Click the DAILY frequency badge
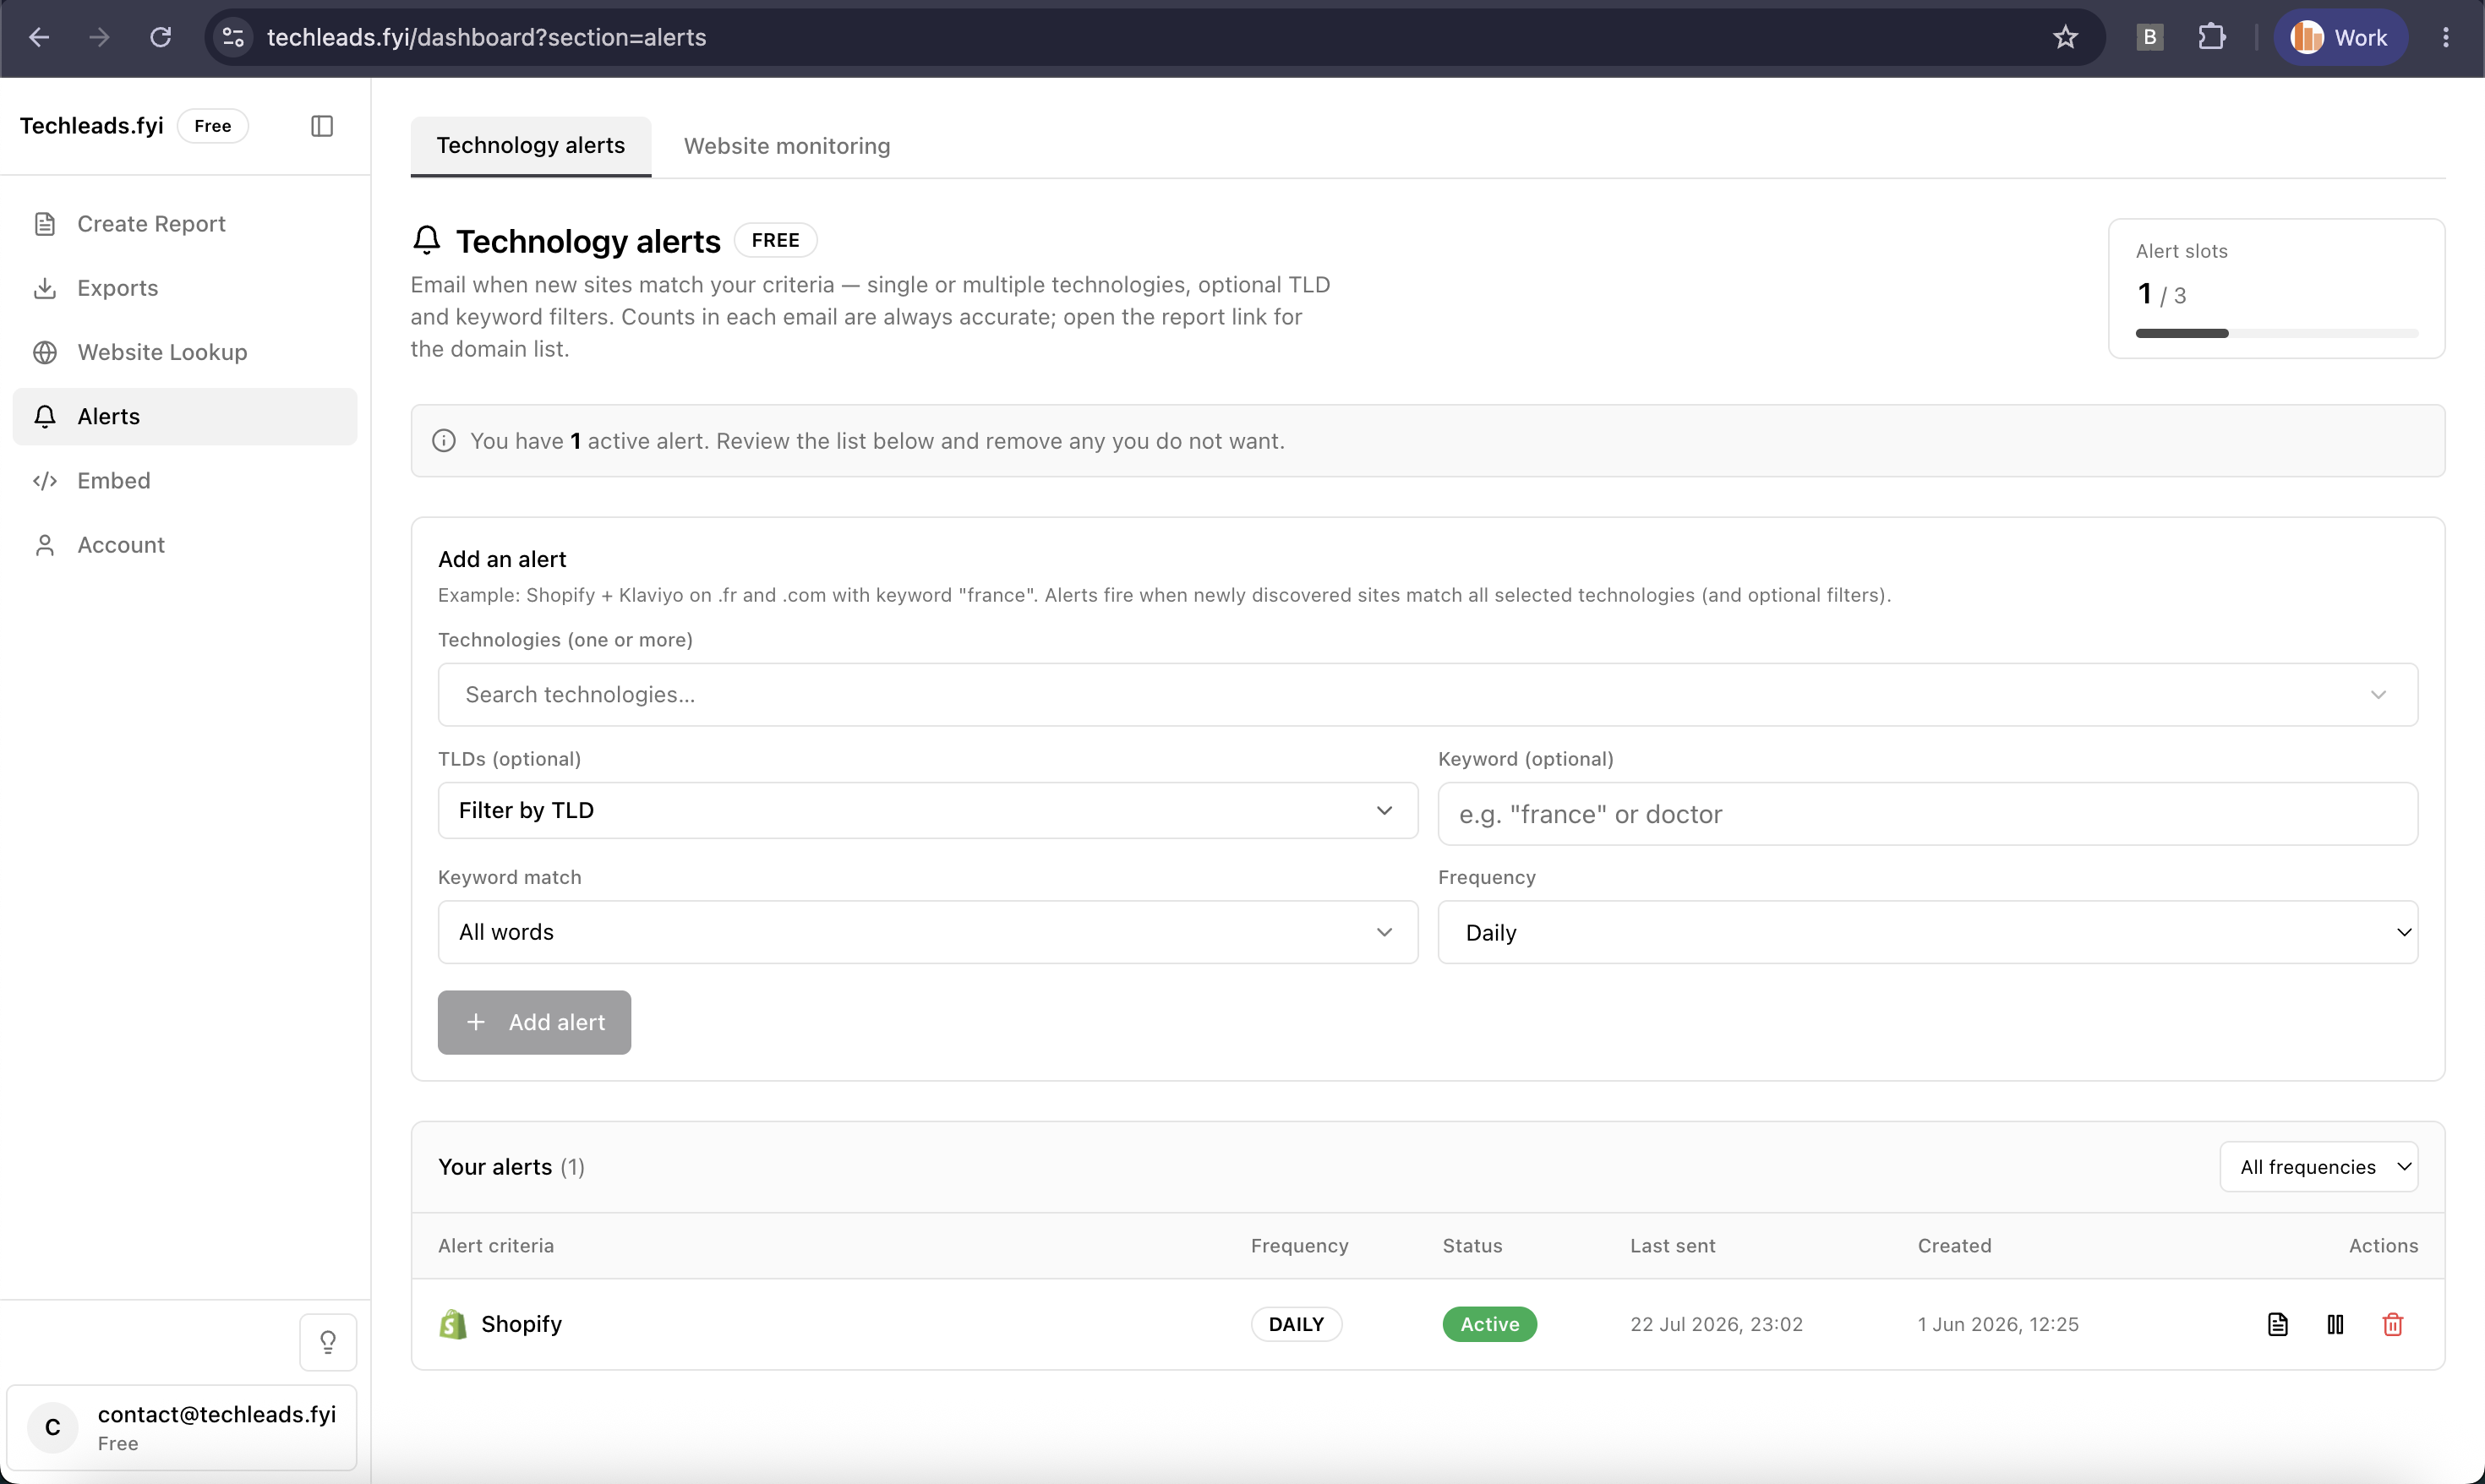 1296,1324
